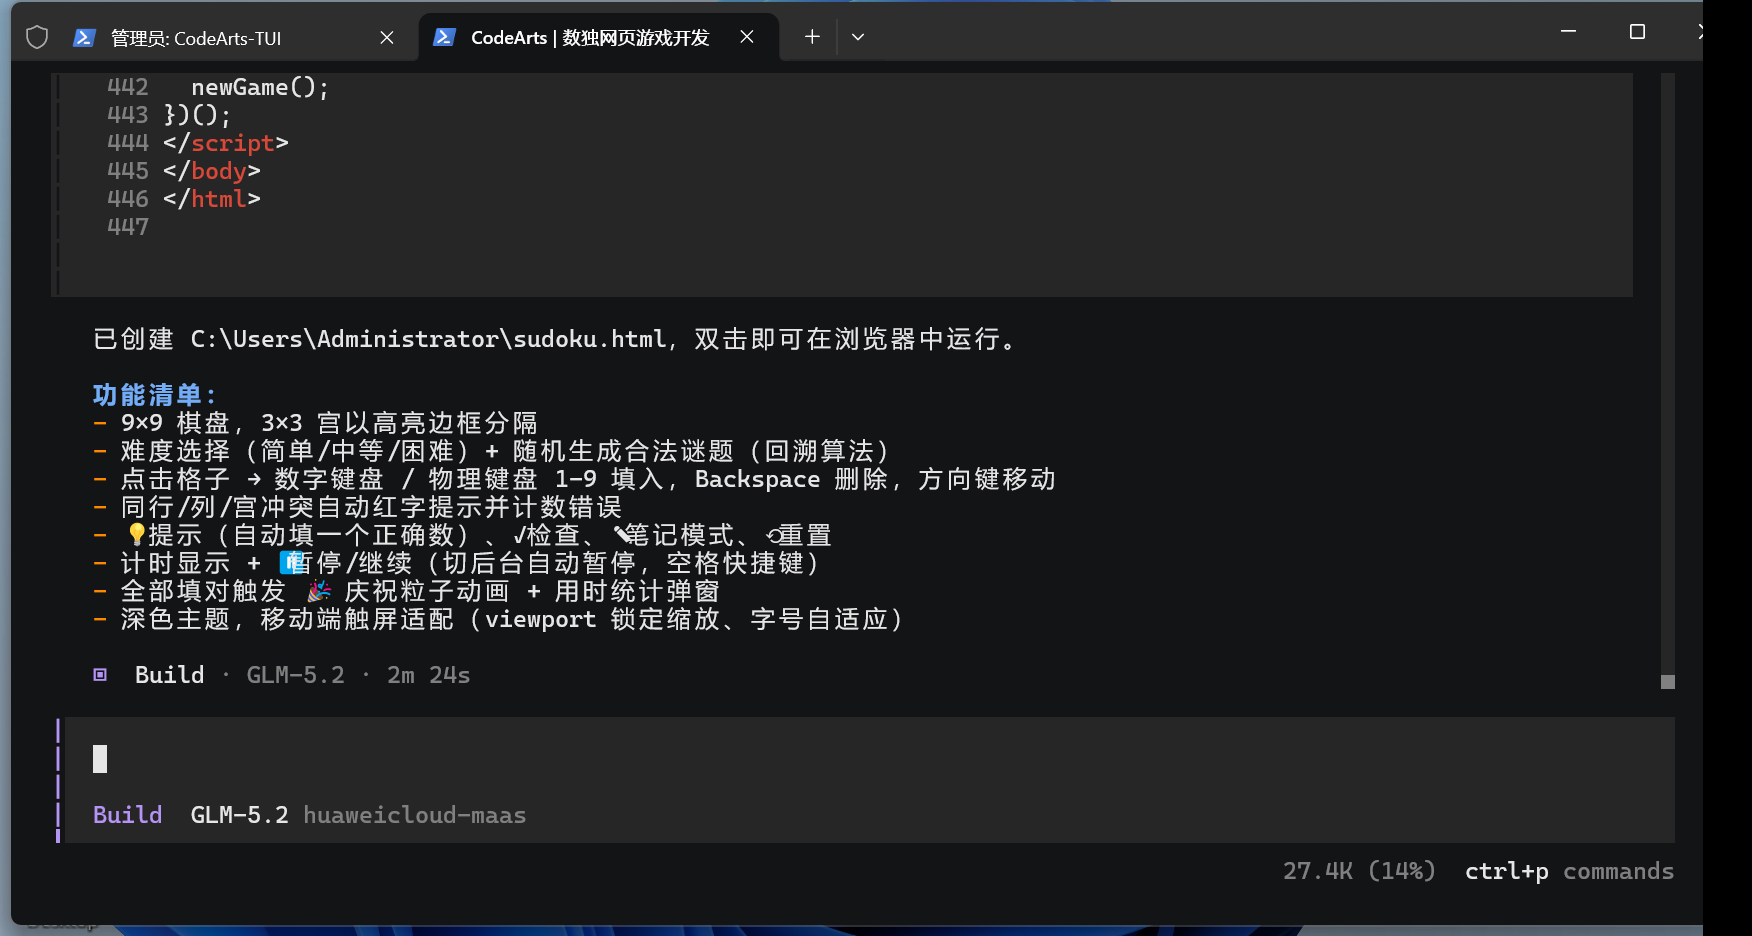Click the purple Build status square icon
Screen dimensions: 1752x936
(x=100, y=675)
